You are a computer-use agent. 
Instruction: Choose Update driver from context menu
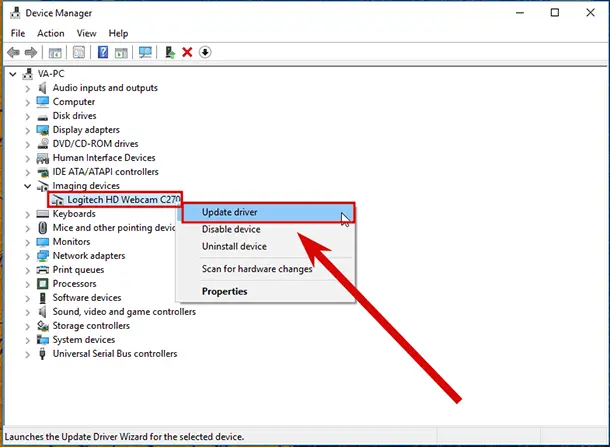268,212
